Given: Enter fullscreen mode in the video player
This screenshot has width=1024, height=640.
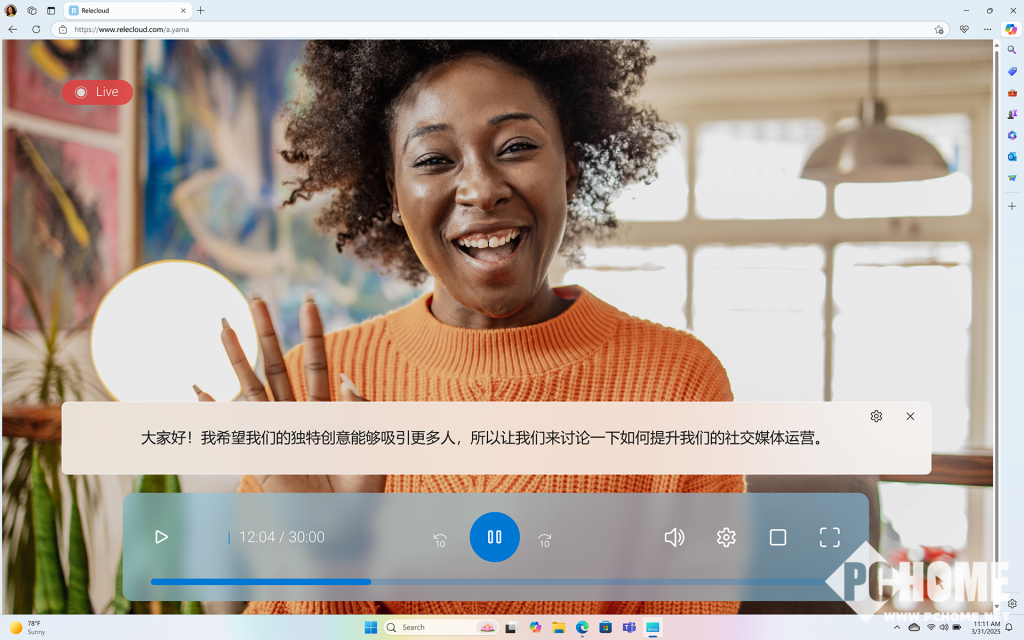Looking at the screenshot, I should pyautogui.click(x=829, y=537).
